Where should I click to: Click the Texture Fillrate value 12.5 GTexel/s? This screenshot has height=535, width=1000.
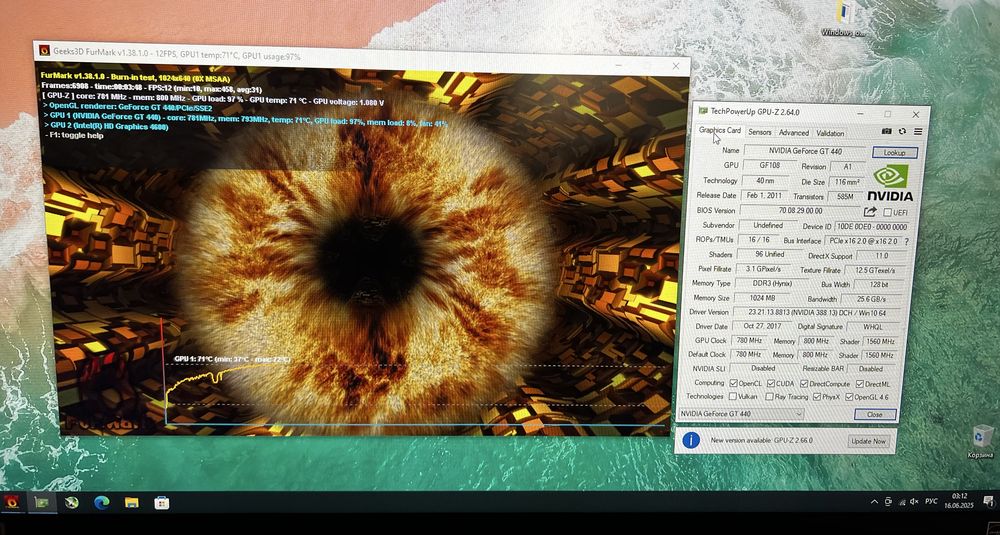point(874,270)
